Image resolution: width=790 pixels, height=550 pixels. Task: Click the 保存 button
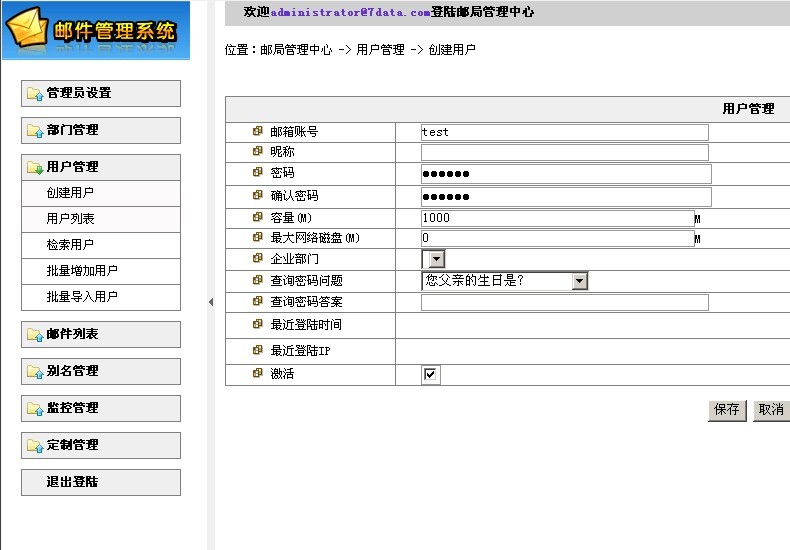coord(727,411)
